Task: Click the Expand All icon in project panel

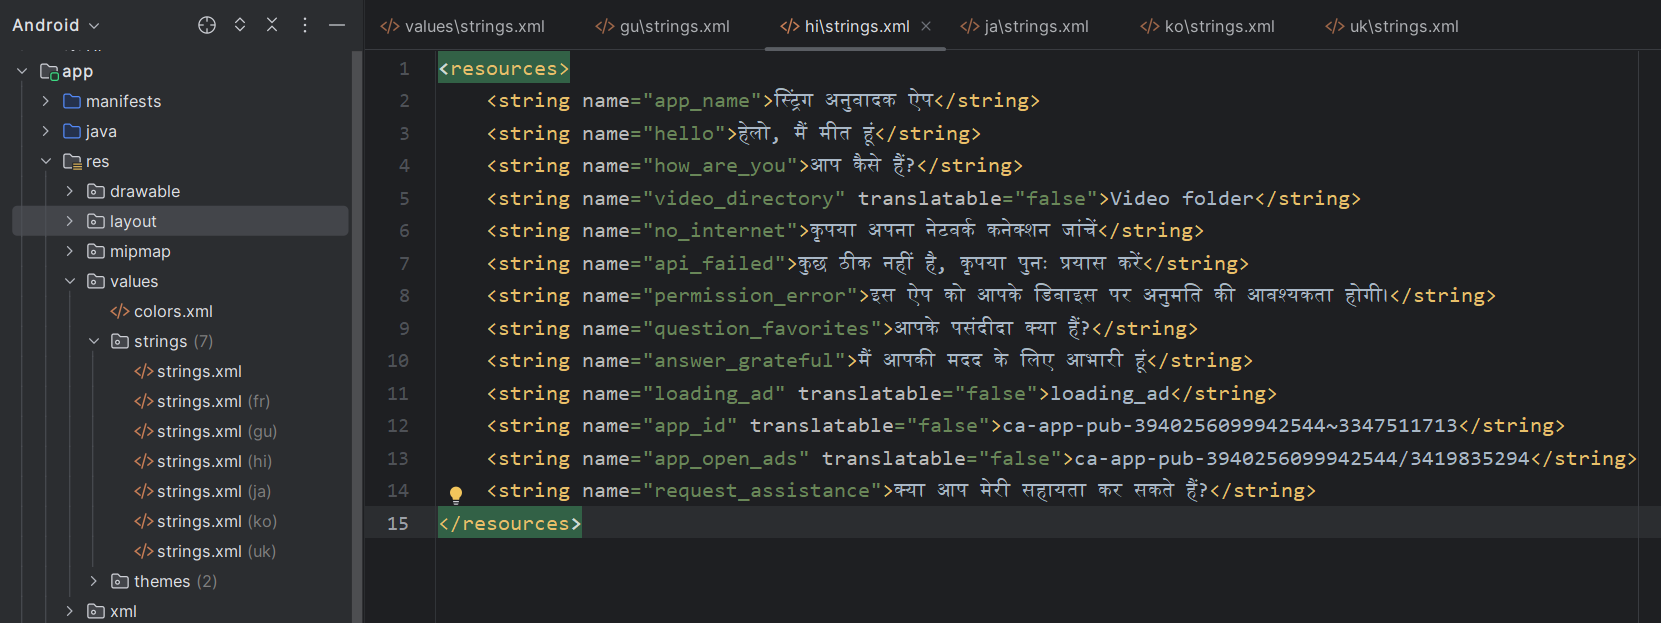Action: [x=240, y=25]
